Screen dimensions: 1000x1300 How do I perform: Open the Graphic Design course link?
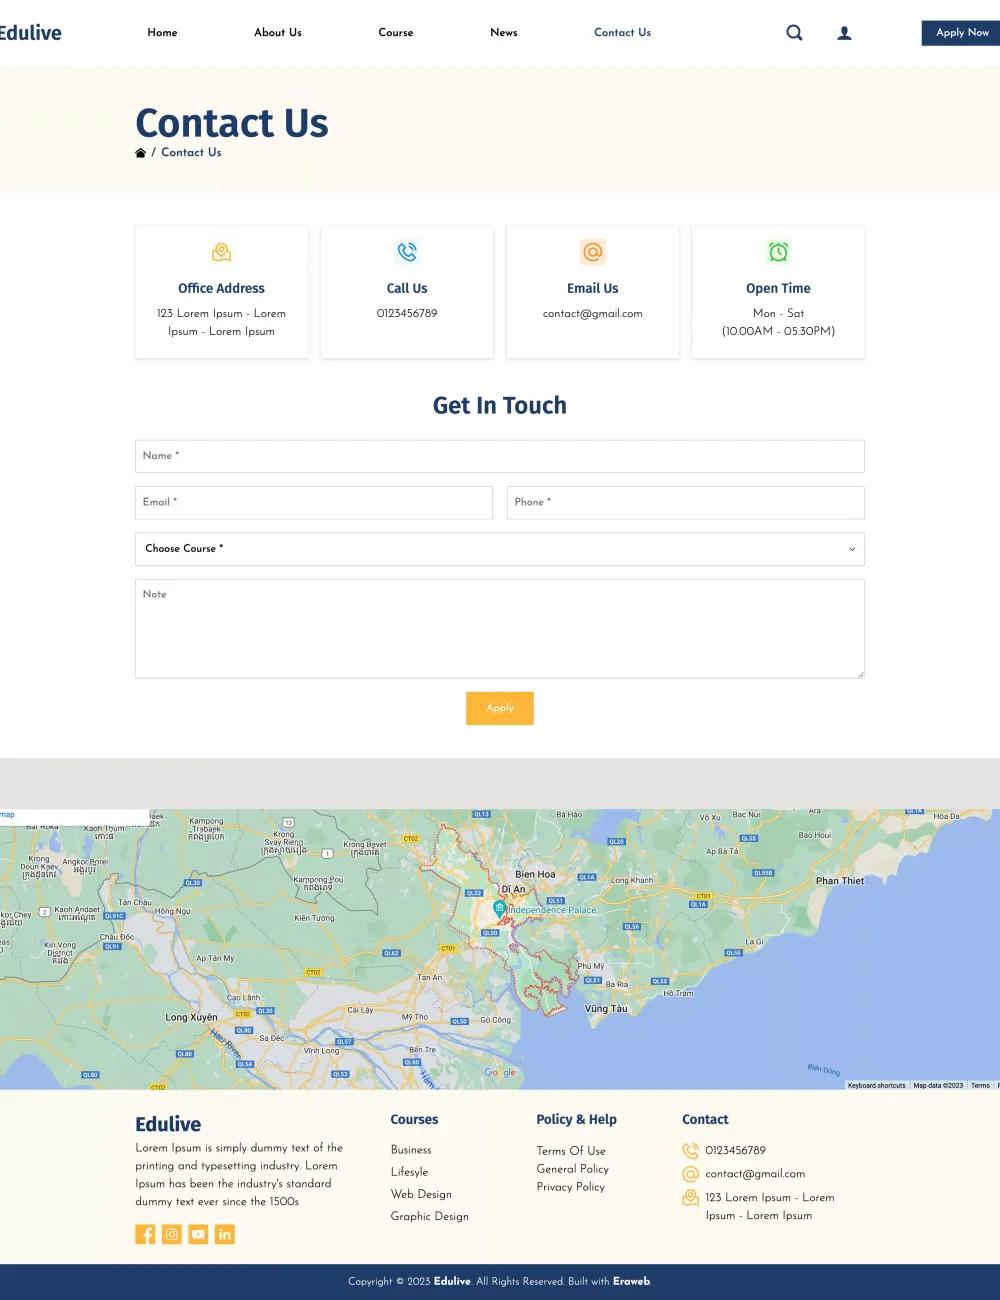pos(430,1216)
